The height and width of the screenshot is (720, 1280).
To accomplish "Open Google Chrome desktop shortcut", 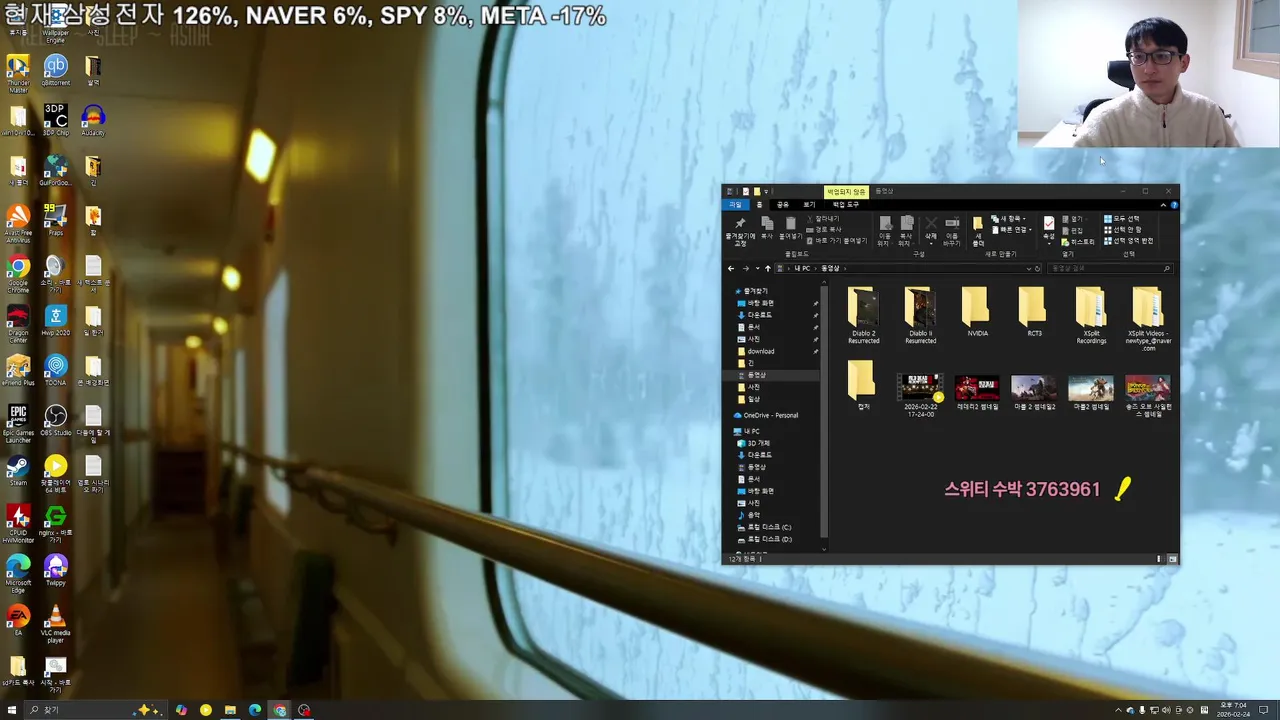I will [18, 272].
